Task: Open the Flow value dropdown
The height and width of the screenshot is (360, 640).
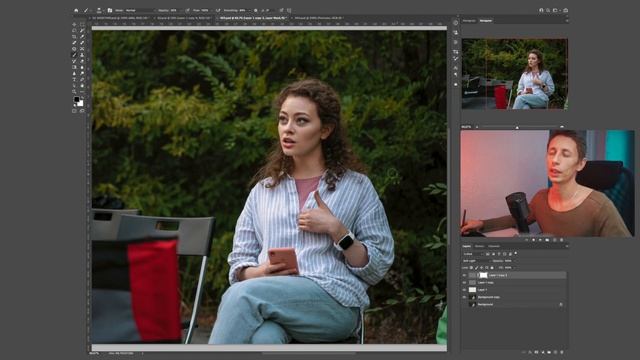Action: (x=211, y=11)
